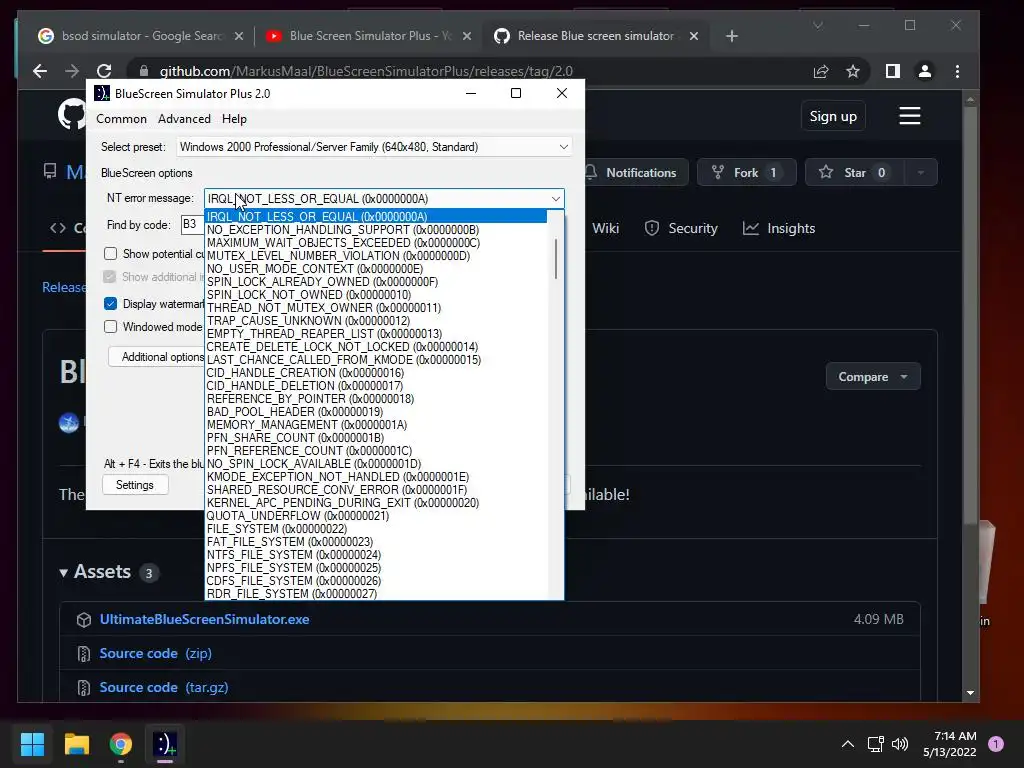This screenshot has height=768, width=1024.
Task: Open the Chrome side panel icon
Action: pyautogui.click(x=893, y=71)
